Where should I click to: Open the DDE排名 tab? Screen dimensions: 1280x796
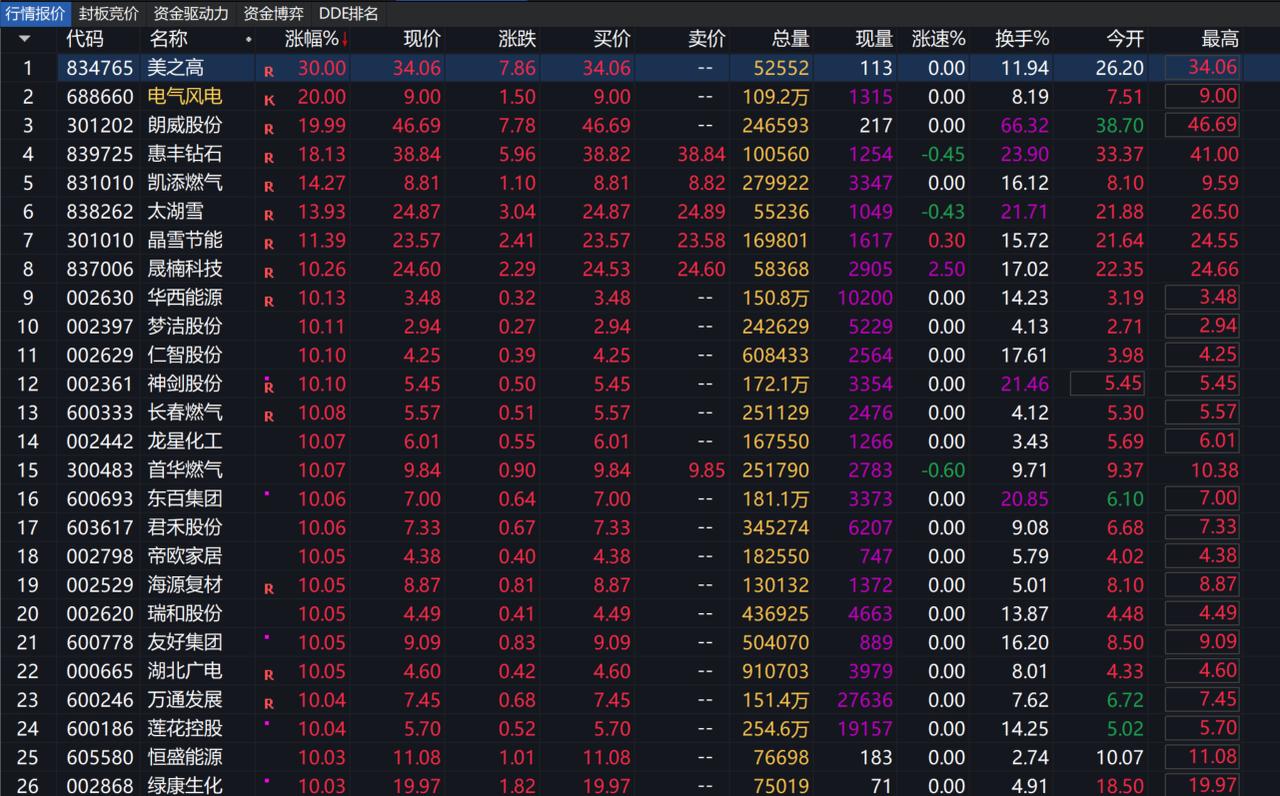(x=349, y=13)
